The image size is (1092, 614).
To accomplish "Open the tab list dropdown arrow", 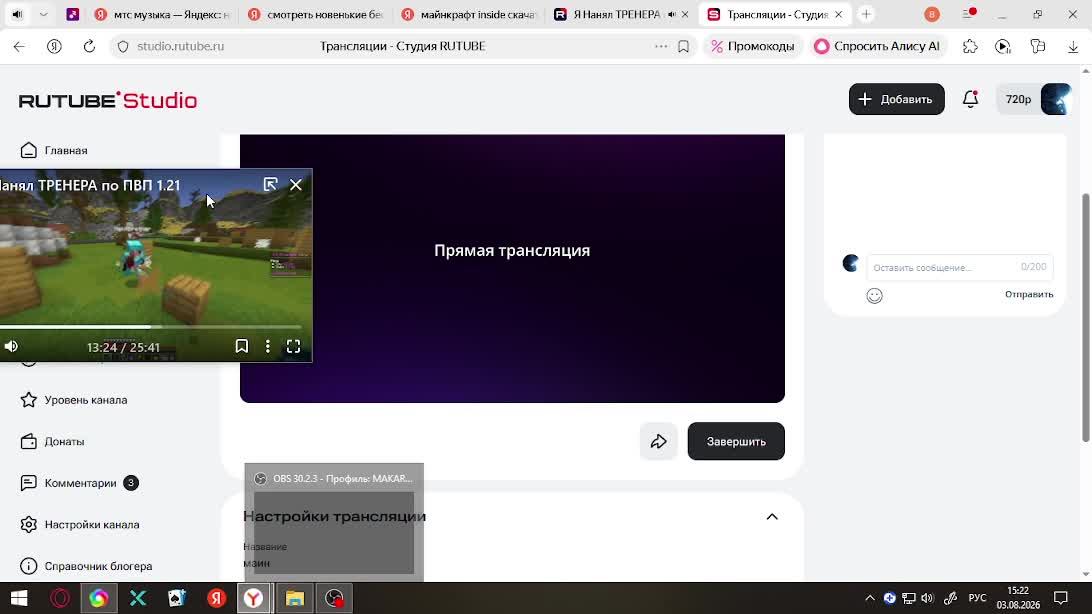I will point(43,15).
